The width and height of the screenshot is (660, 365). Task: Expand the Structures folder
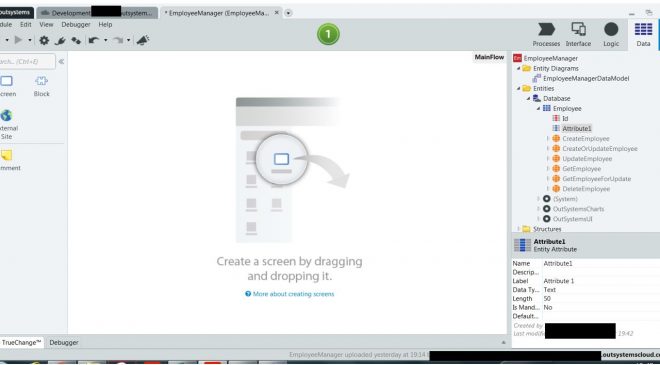(519, 229)
